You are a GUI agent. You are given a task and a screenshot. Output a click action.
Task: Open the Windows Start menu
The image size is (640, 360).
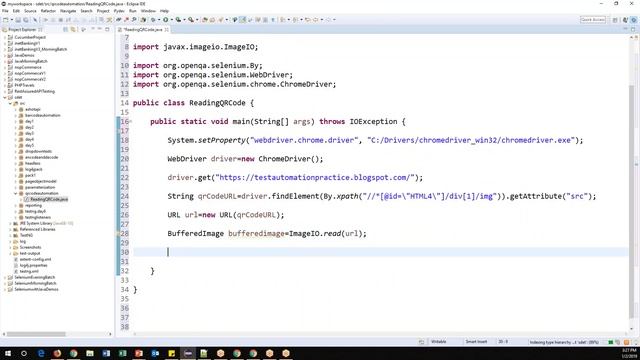click(8, 353)
